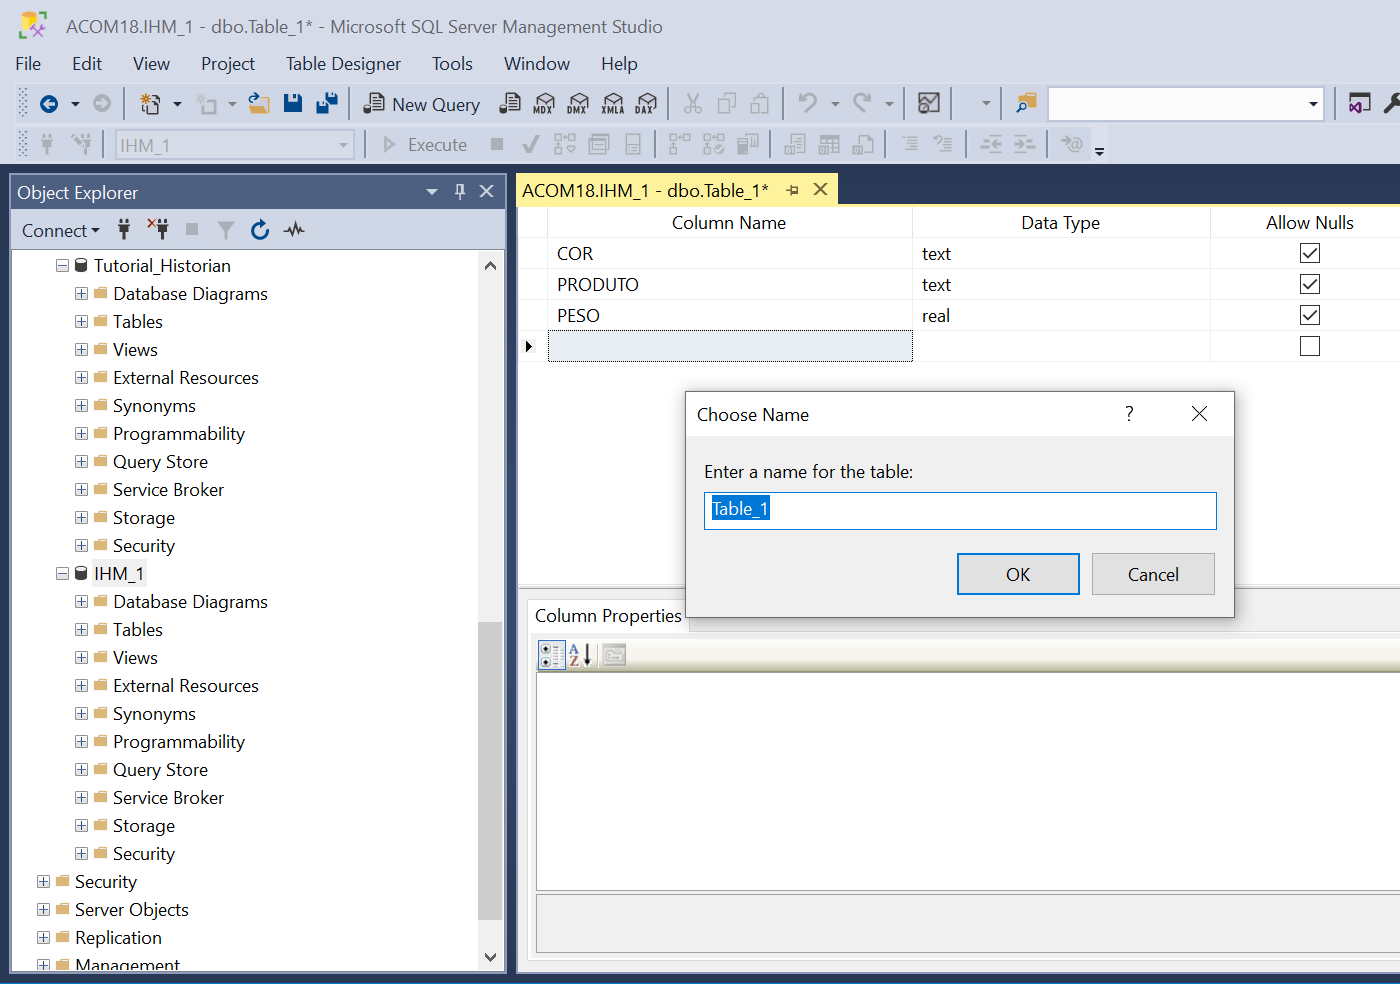The width and height of the screenshot is (1400, 984).
Task: Click the Save All icon
Action: coord(327,103)
